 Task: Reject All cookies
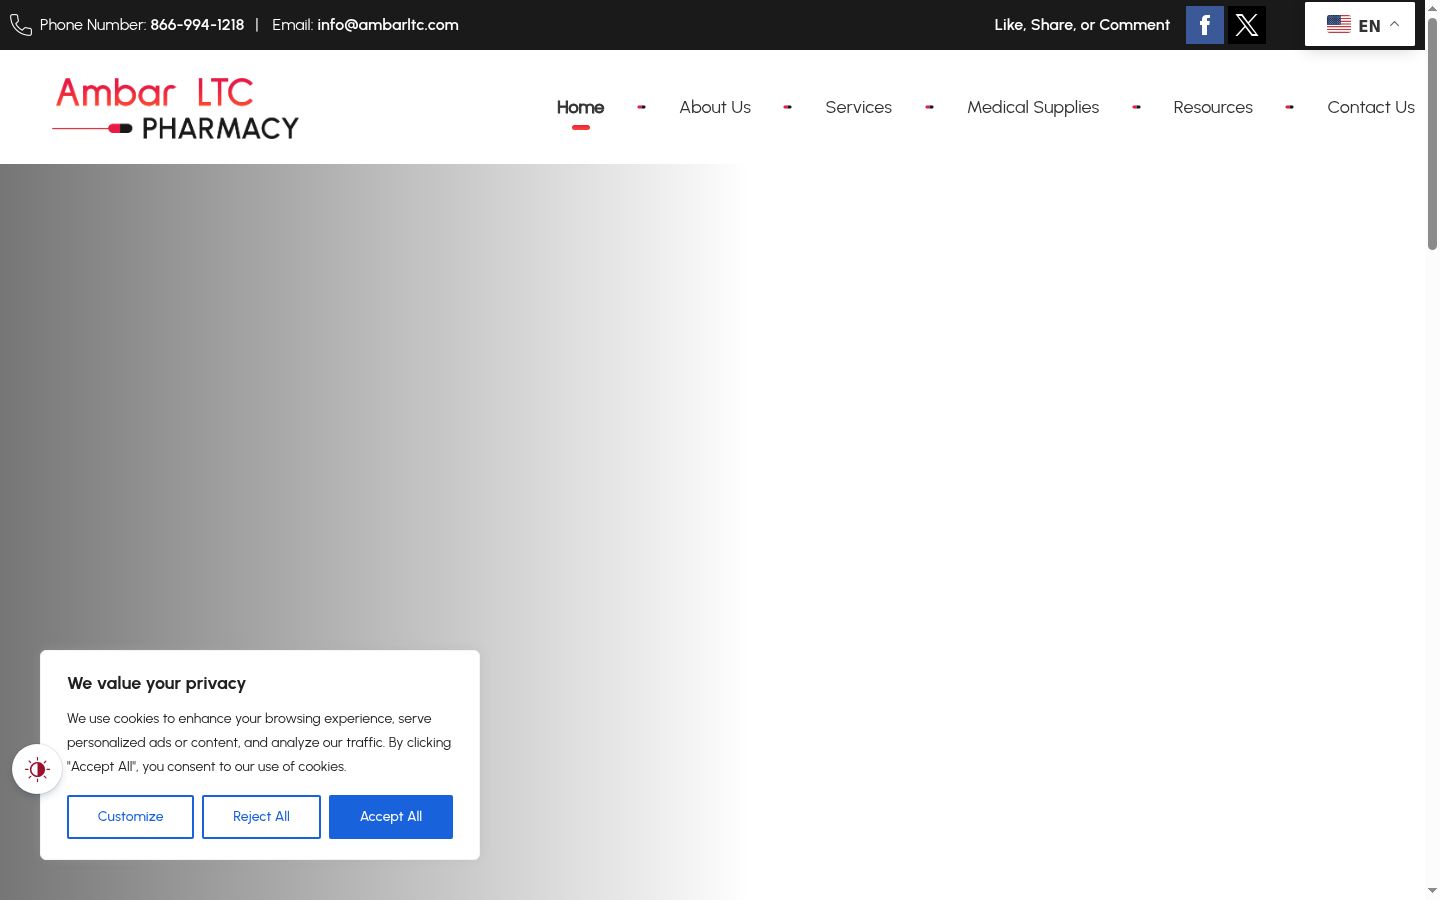click(x=261, y=817)
